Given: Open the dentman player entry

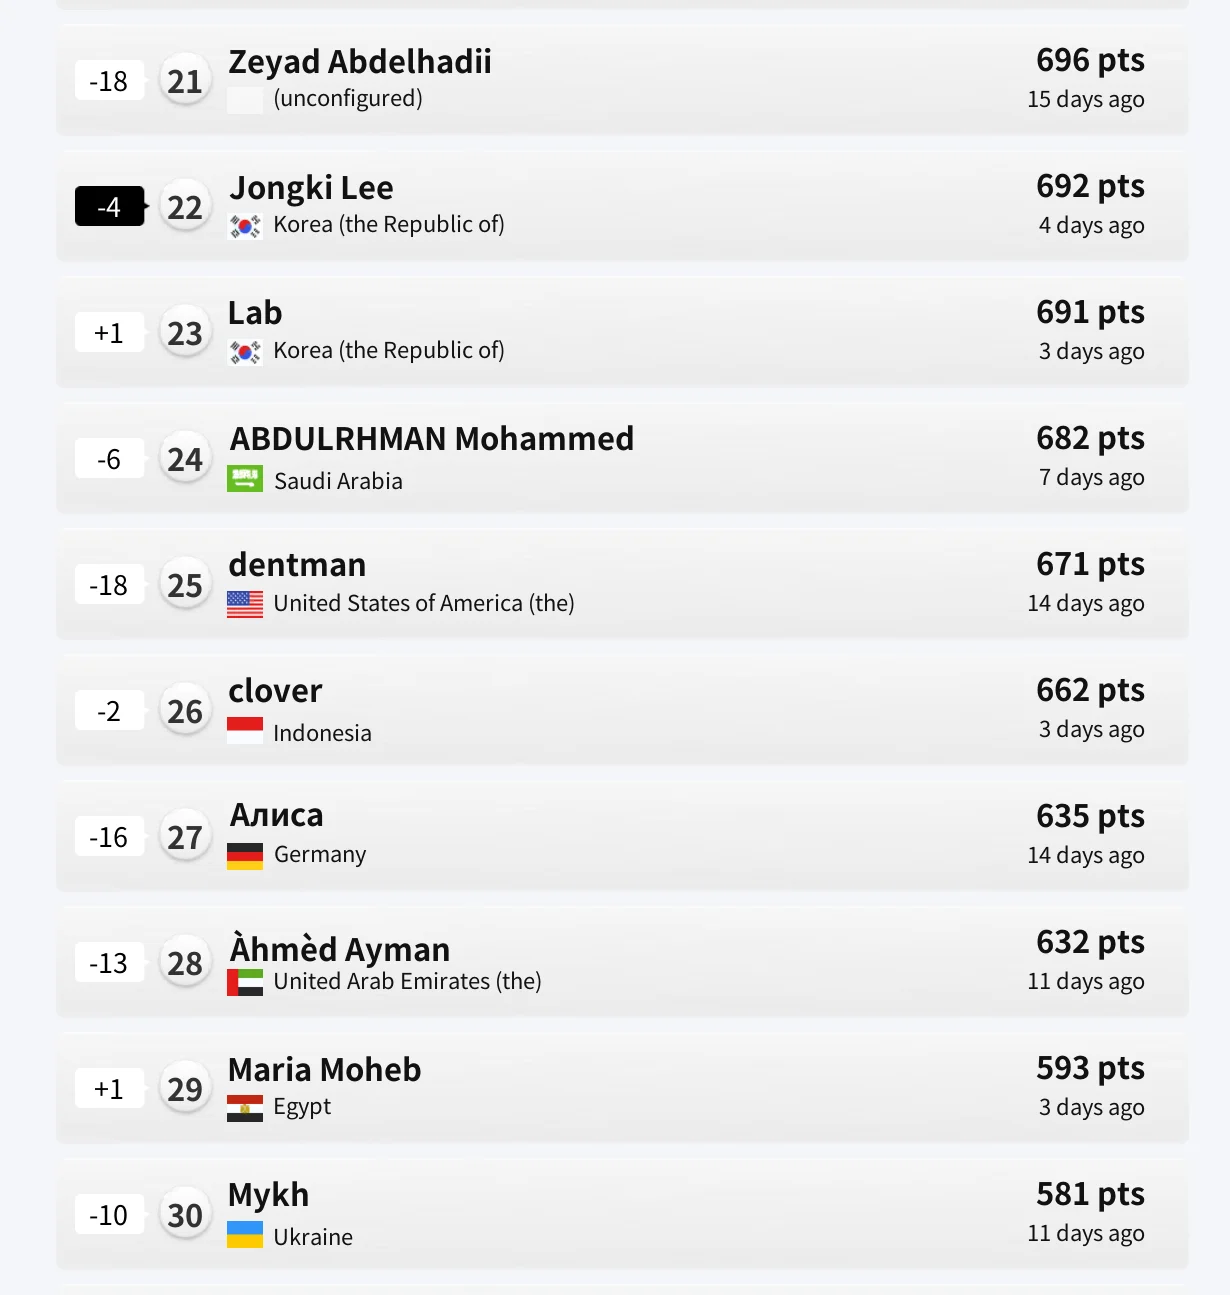Looking at the screenshot, I should [x=297, y=565].
